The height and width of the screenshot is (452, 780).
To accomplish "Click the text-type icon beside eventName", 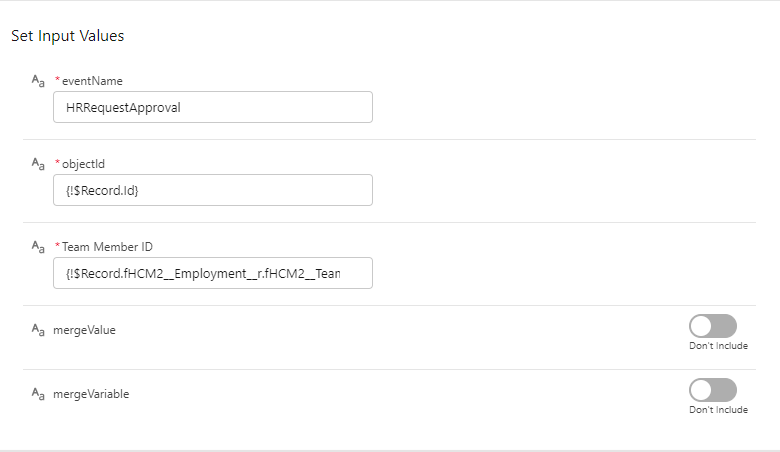I will [38, 81].
